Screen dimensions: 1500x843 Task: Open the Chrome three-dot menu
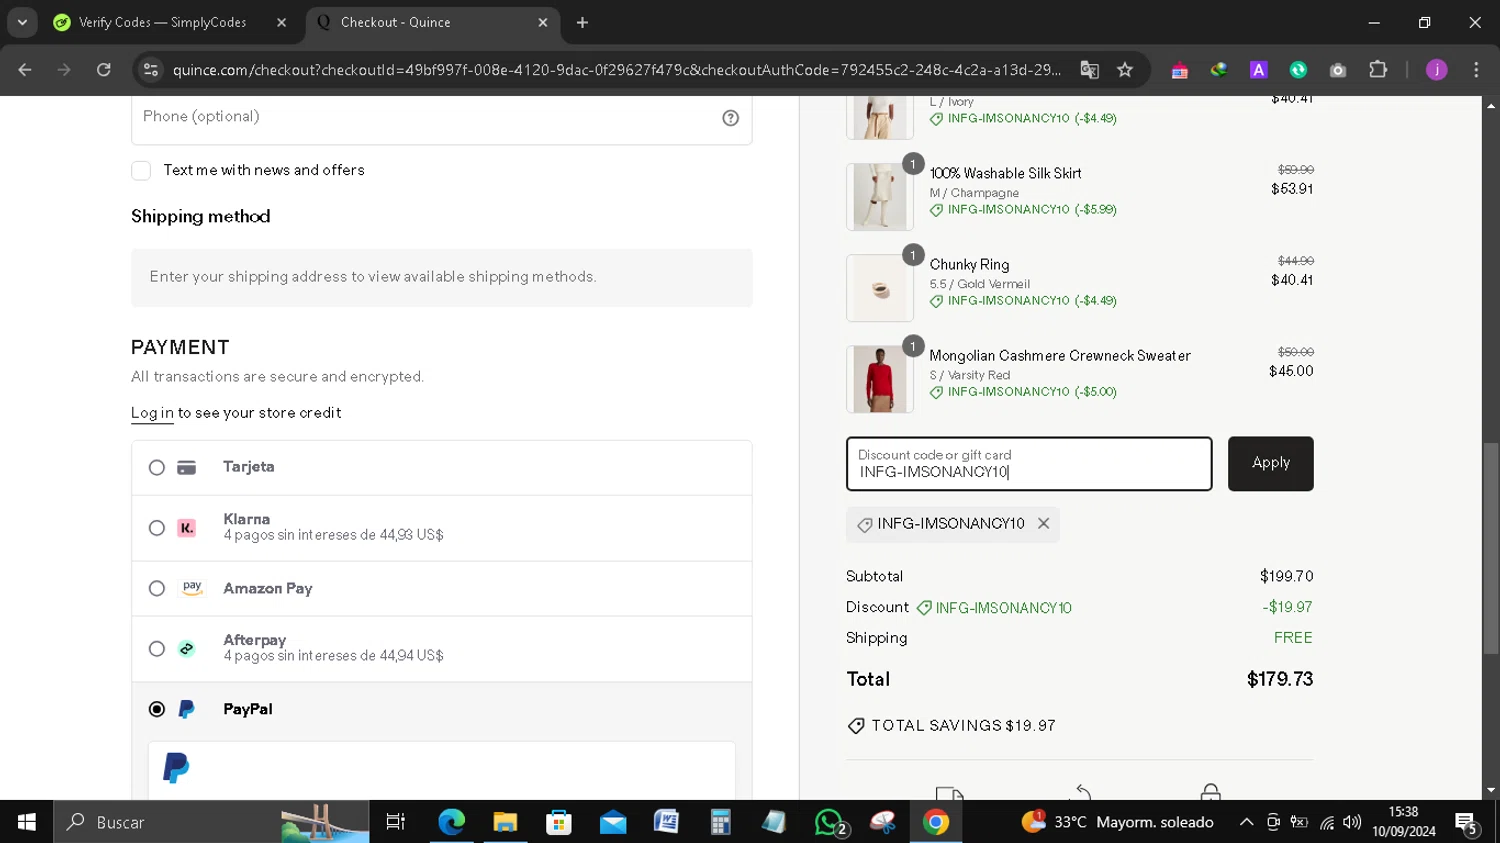1476,70
